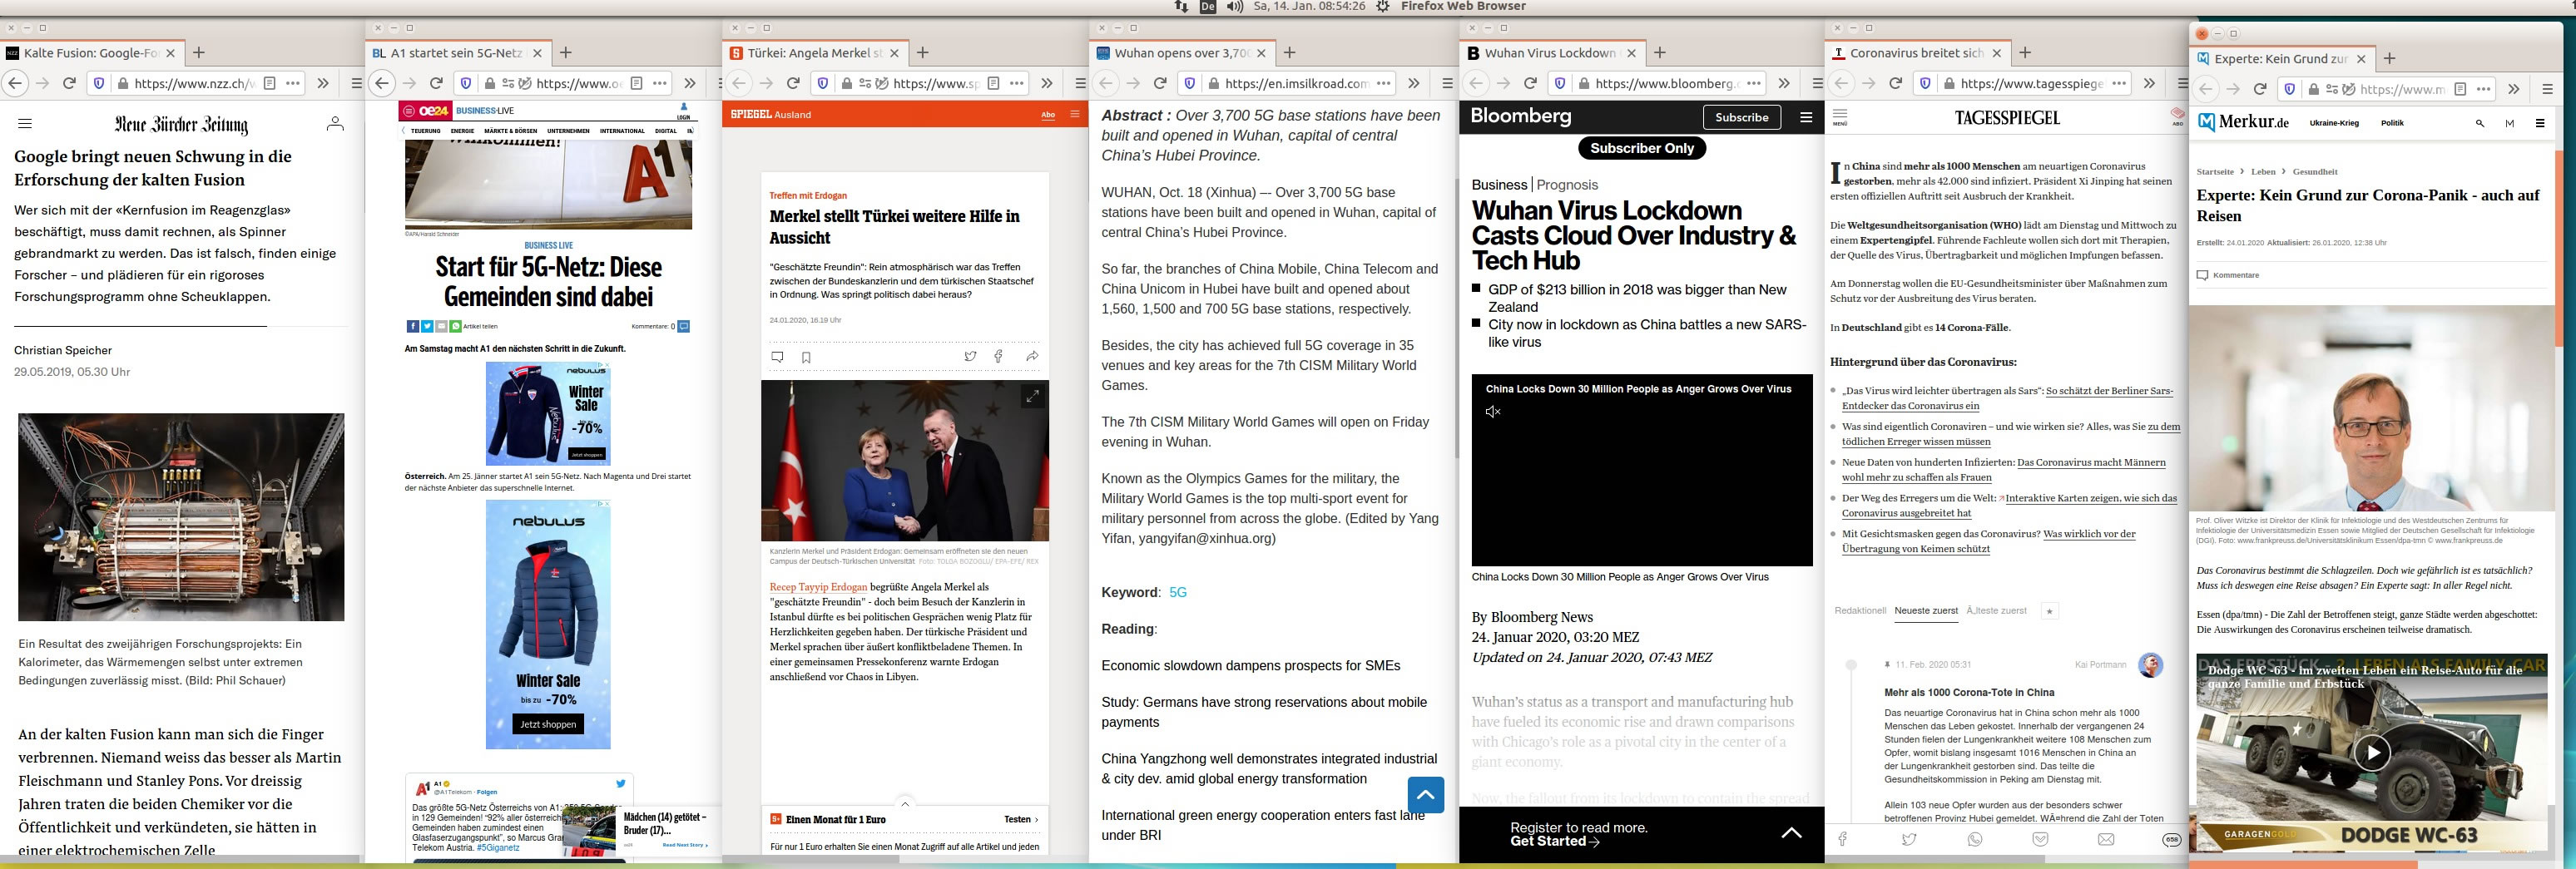The image size is (2576, 869).
Task: Toggle reader view in Spiegel window
Action: (x=993, y=83)
